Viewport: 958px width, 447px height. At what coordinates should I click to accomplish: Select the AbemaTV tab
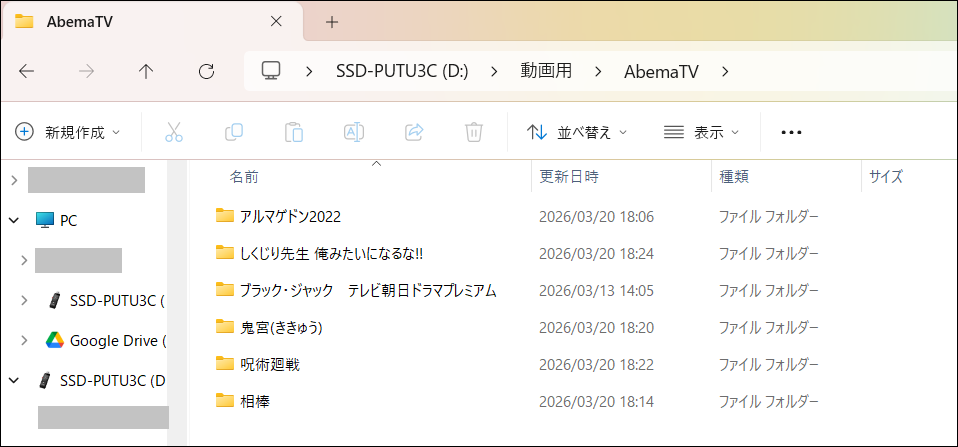pos(152,22)
